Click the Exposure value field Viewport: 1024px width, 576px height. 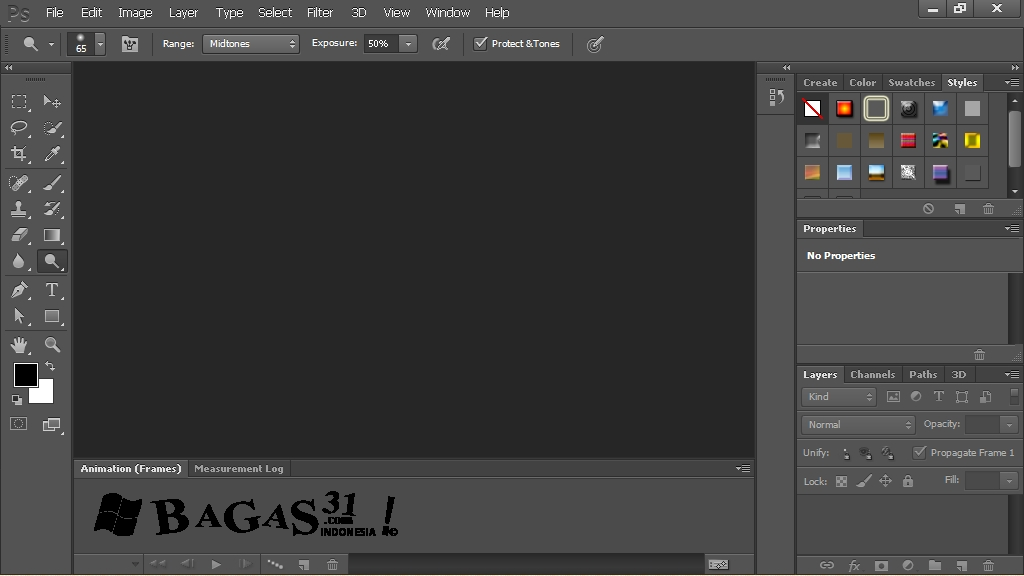[x=381, y=44]
